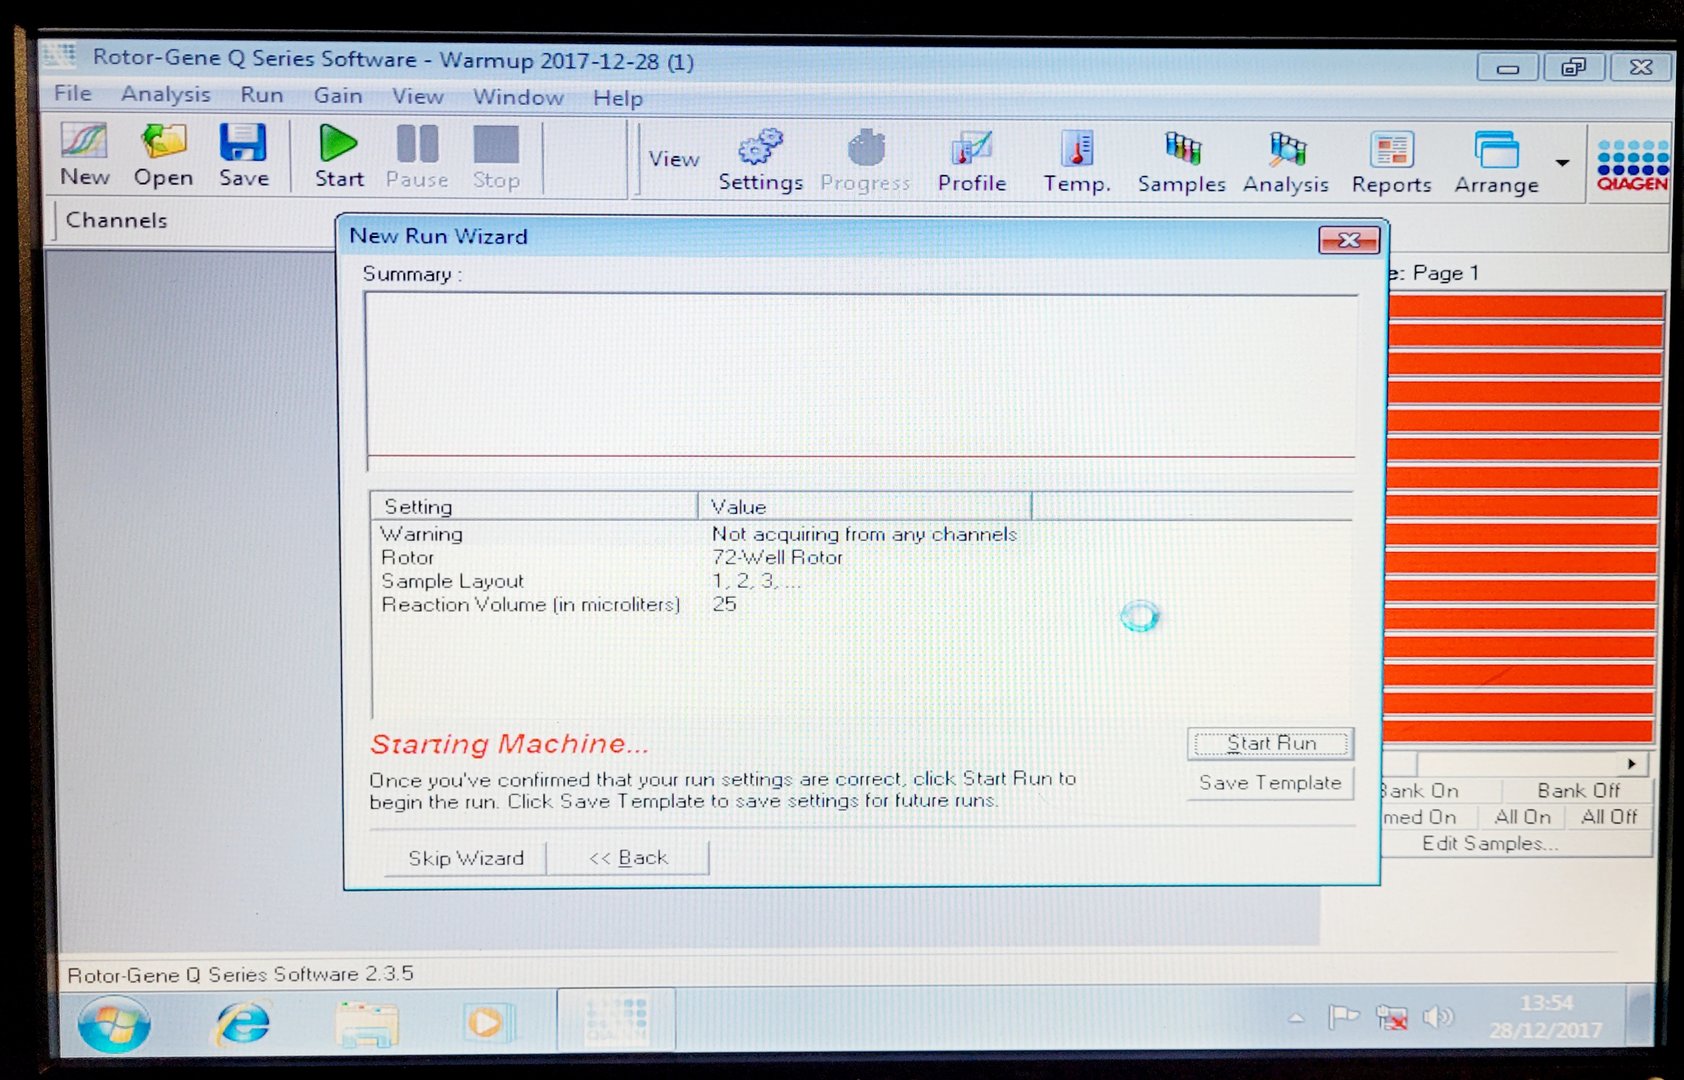Start the run with green Start icon
The height and width of the screenshot is (1080, 1684).
pos(339,155)
